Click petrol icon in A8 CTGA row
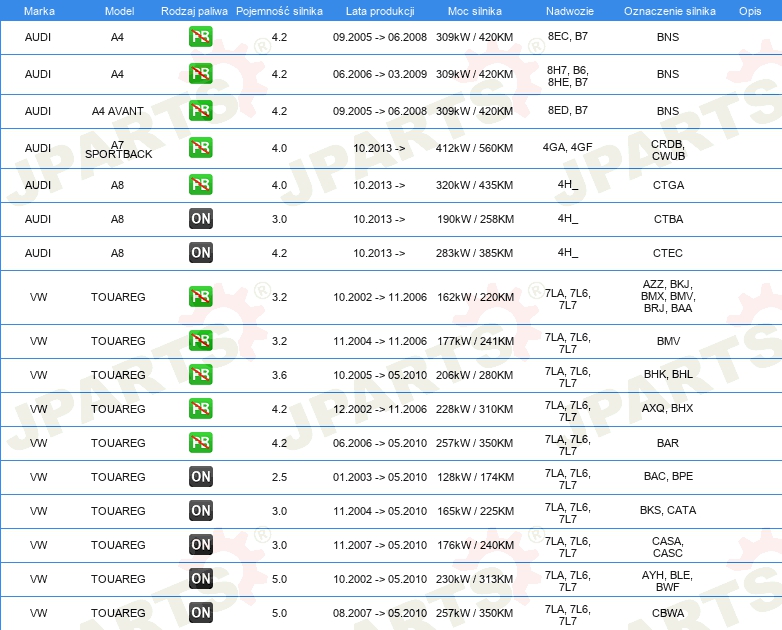Viewport: 782px width, 630px height. (200, 185)
